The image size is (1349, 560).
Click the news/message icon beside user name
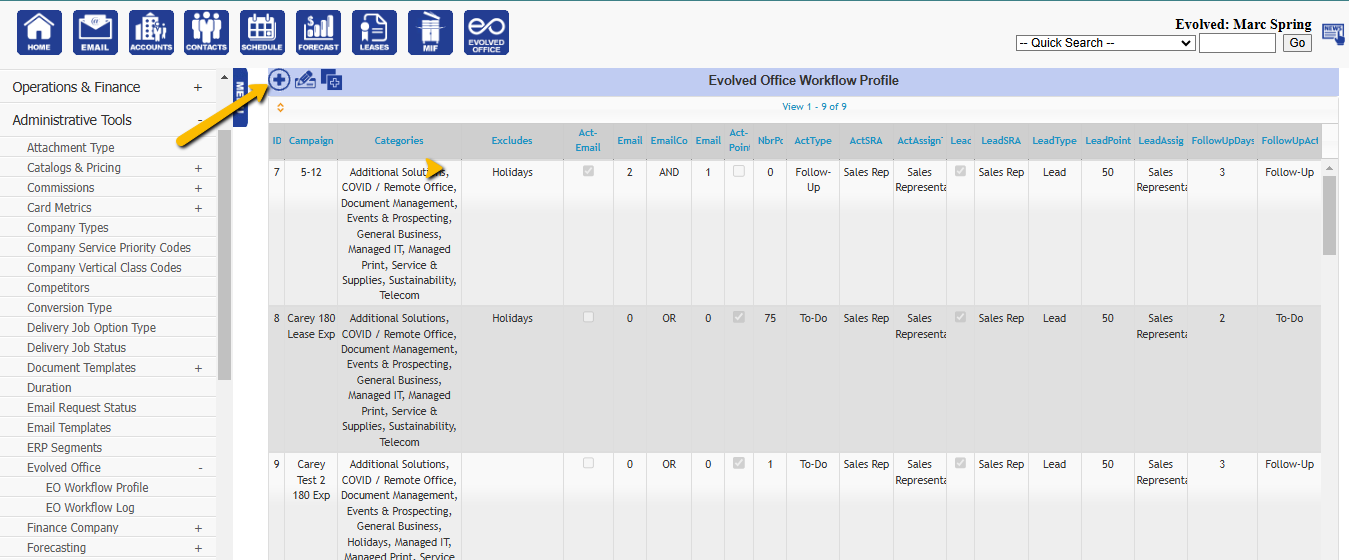point(1333,33)
